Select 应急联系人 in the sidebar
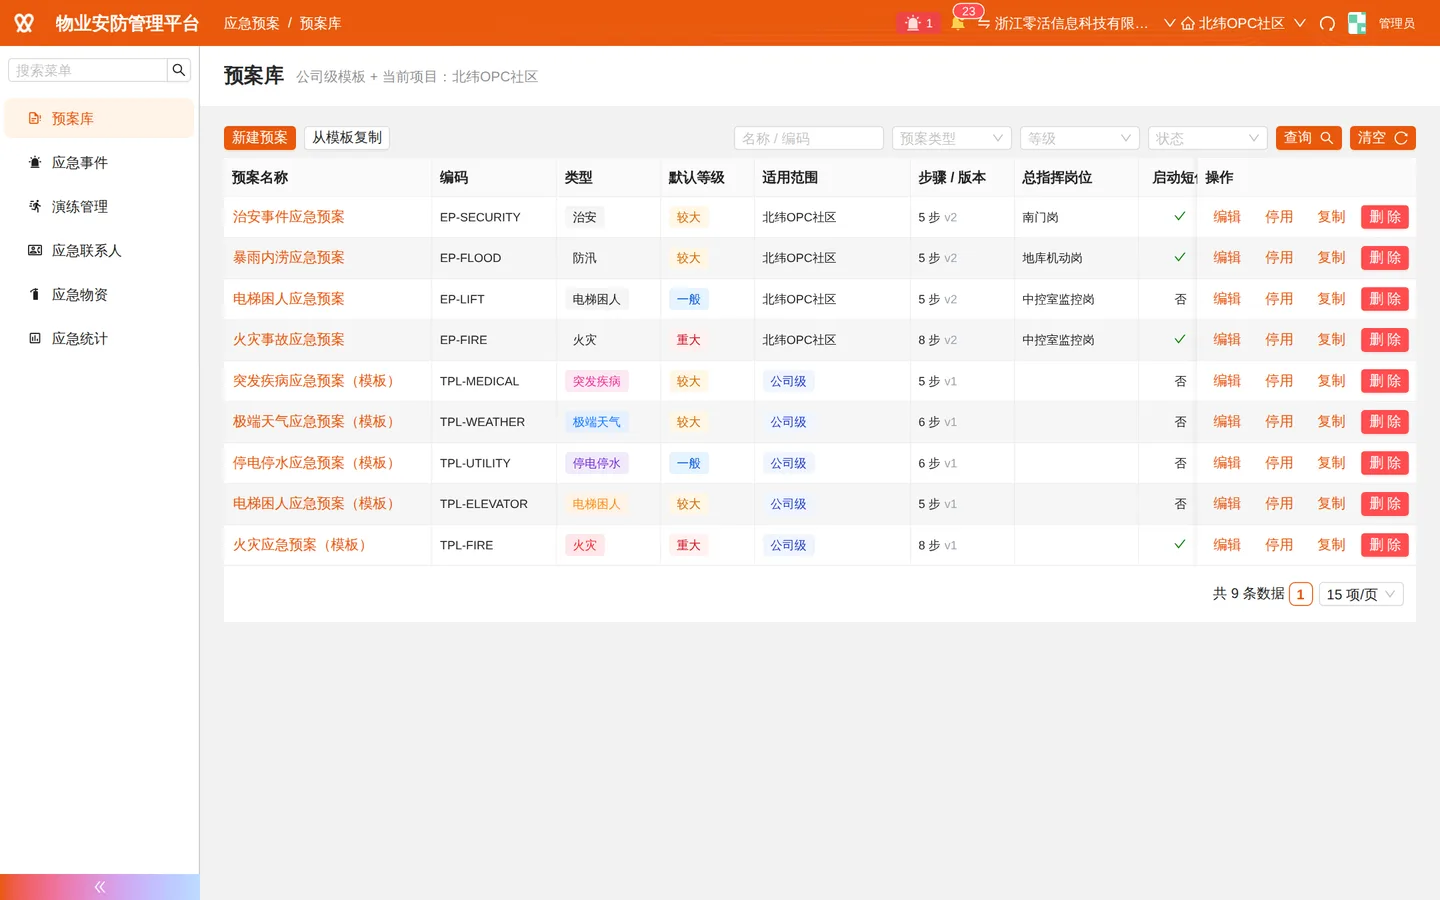This screenshot has height=900, width=1440. 99,250
